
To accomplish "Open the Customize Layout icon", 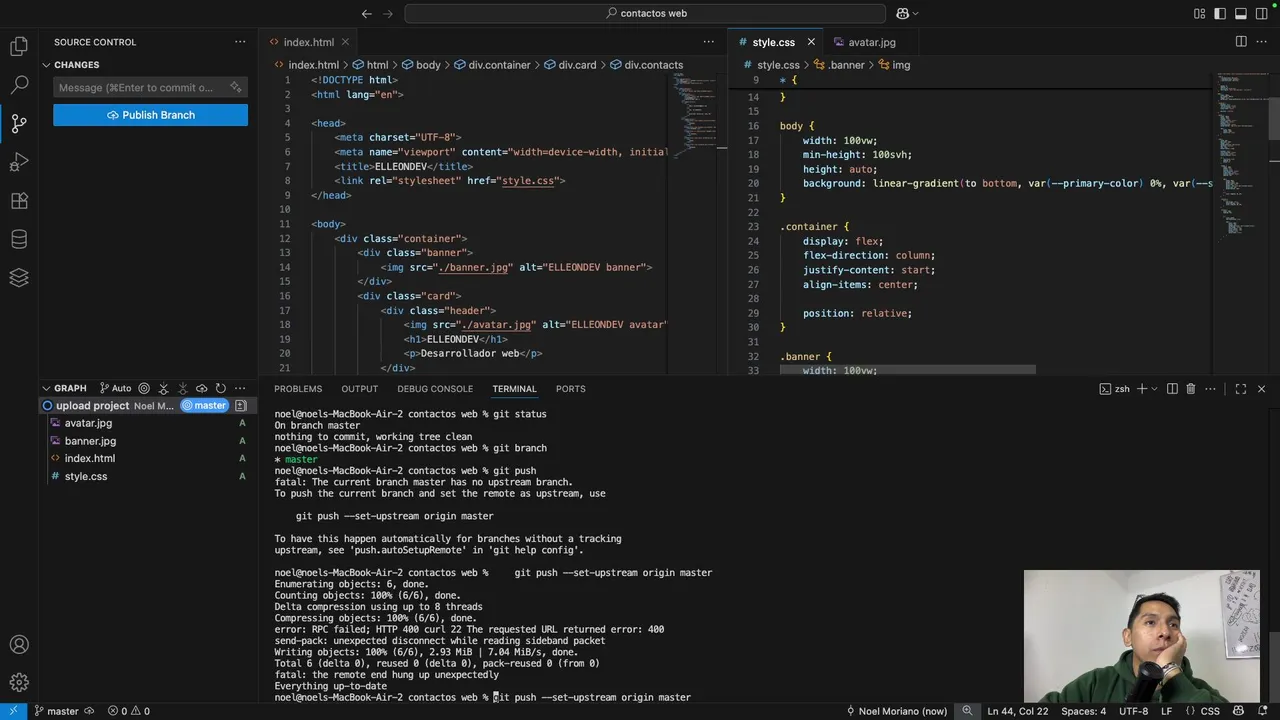I will [1199, 14].
